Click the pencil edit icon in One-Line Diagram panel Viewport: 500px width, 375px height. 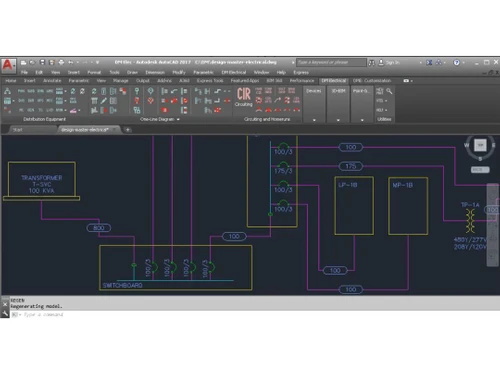[x=104, y=100]
